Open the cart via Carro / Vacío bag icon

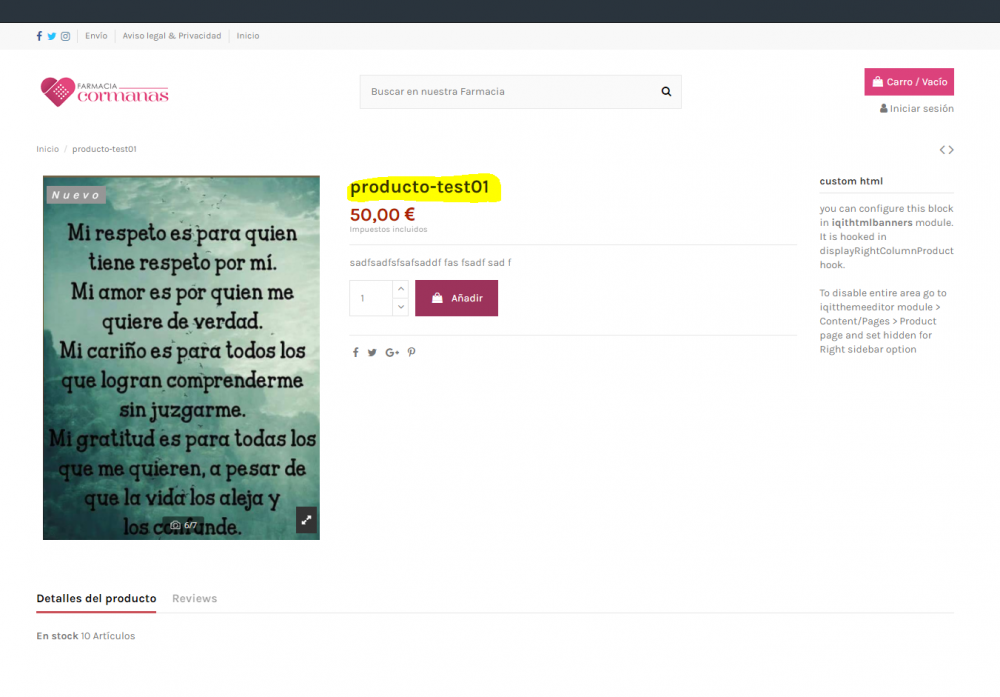(878, 81)
